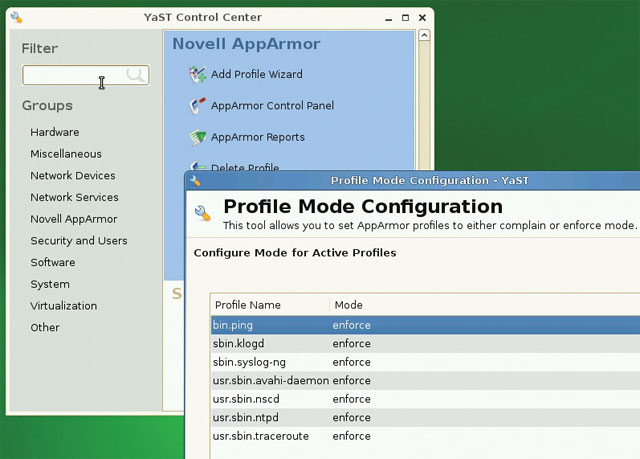The height and width of the screenshot is (459, 640).
Task: Click scroll-up arrow in YaST Control Center
Action: (424, 35)
